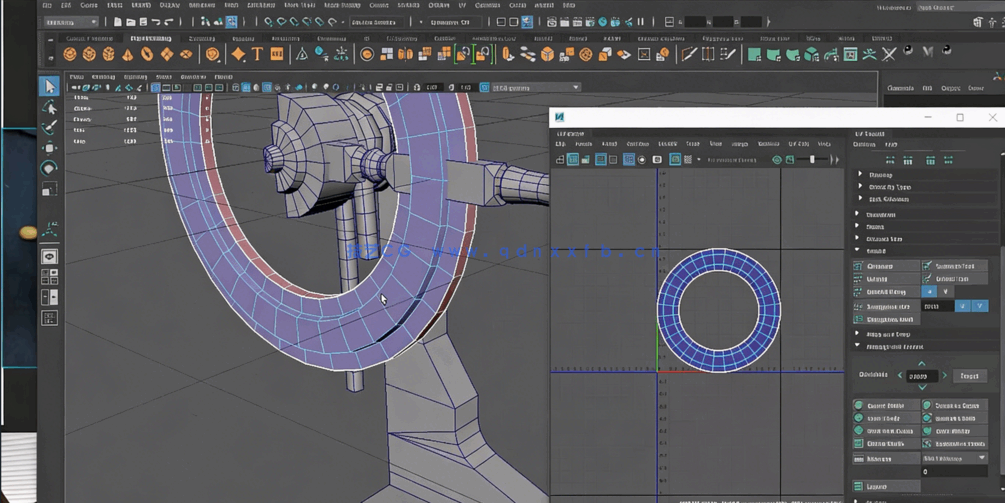Viewport: 1005px width, 503px height.
Task: Create a polygon cone from shelf
Action: 128,55
